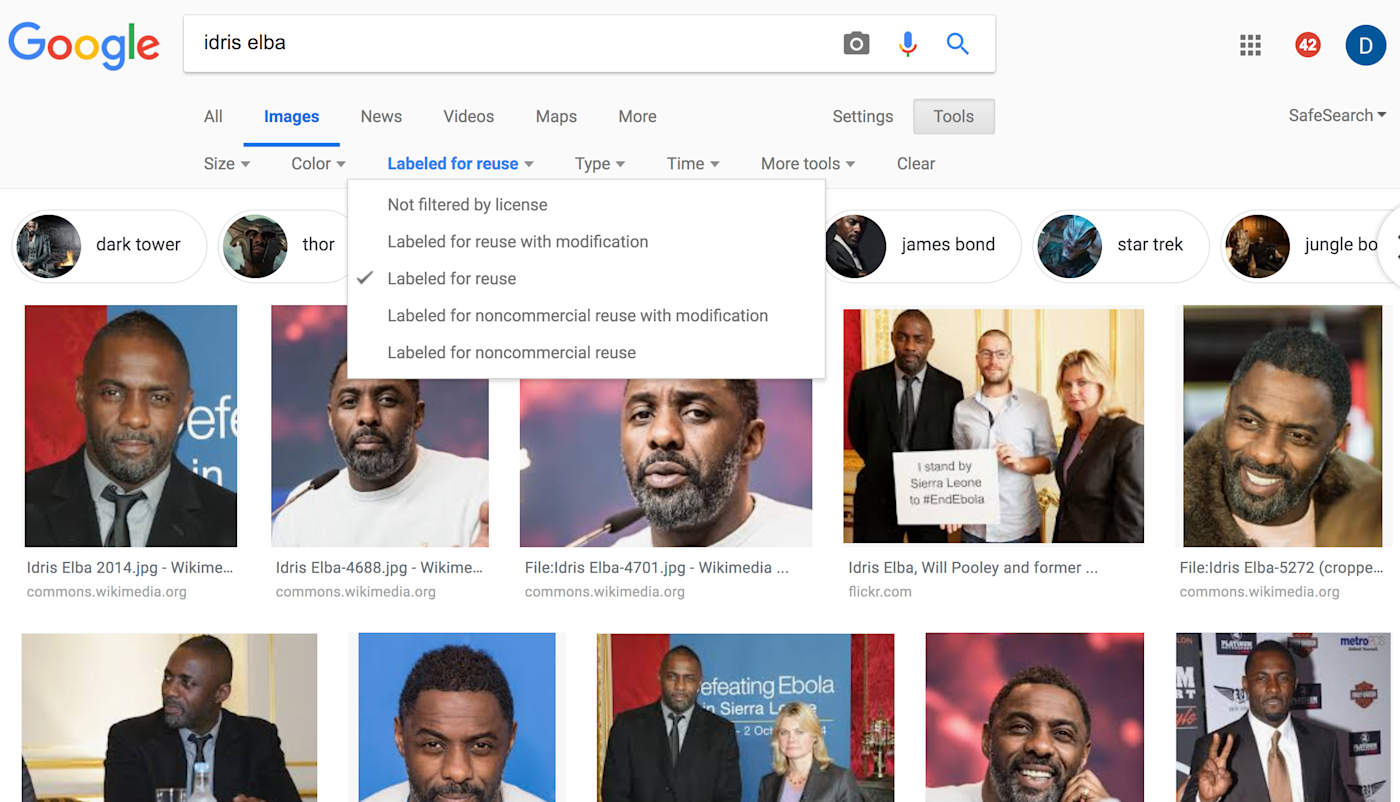The width and height of the screenshot is (1400, 802).
Task: Toggle the Tools button
Action: 953,117
